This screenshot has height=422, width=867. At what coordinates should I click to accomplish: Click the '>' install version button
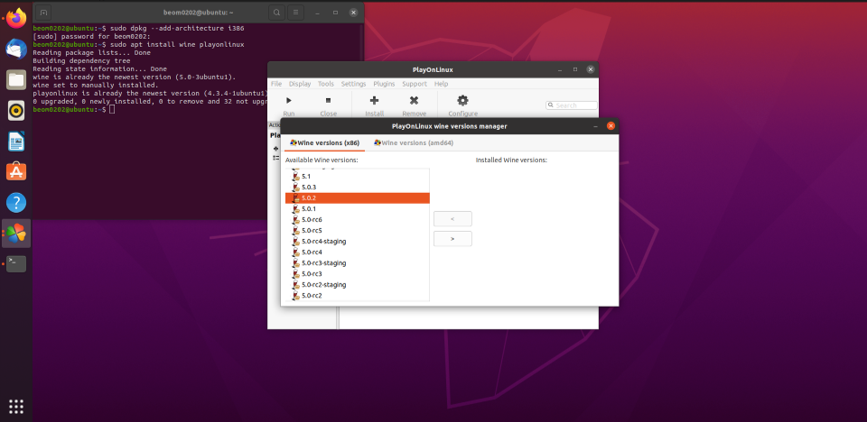pyautogui.click(x=452, y=239)
